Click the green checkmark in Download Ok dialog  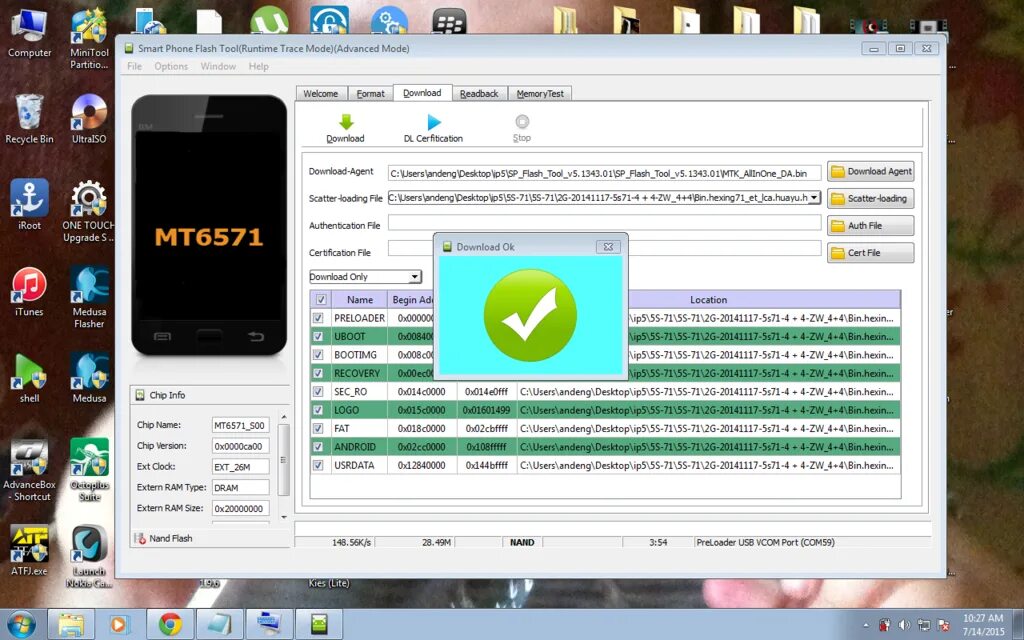[x=530, y=315]
